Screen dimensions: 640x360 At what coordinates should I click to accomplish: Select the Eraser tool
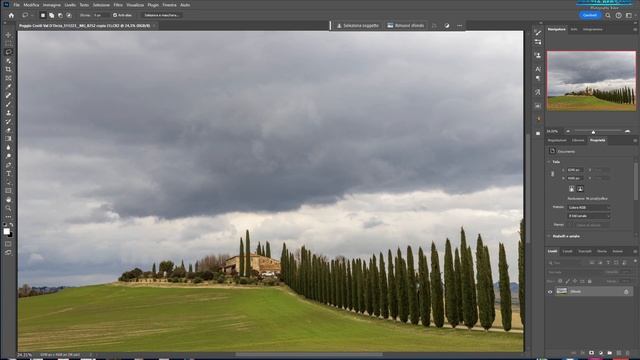(x=8, y=130)
